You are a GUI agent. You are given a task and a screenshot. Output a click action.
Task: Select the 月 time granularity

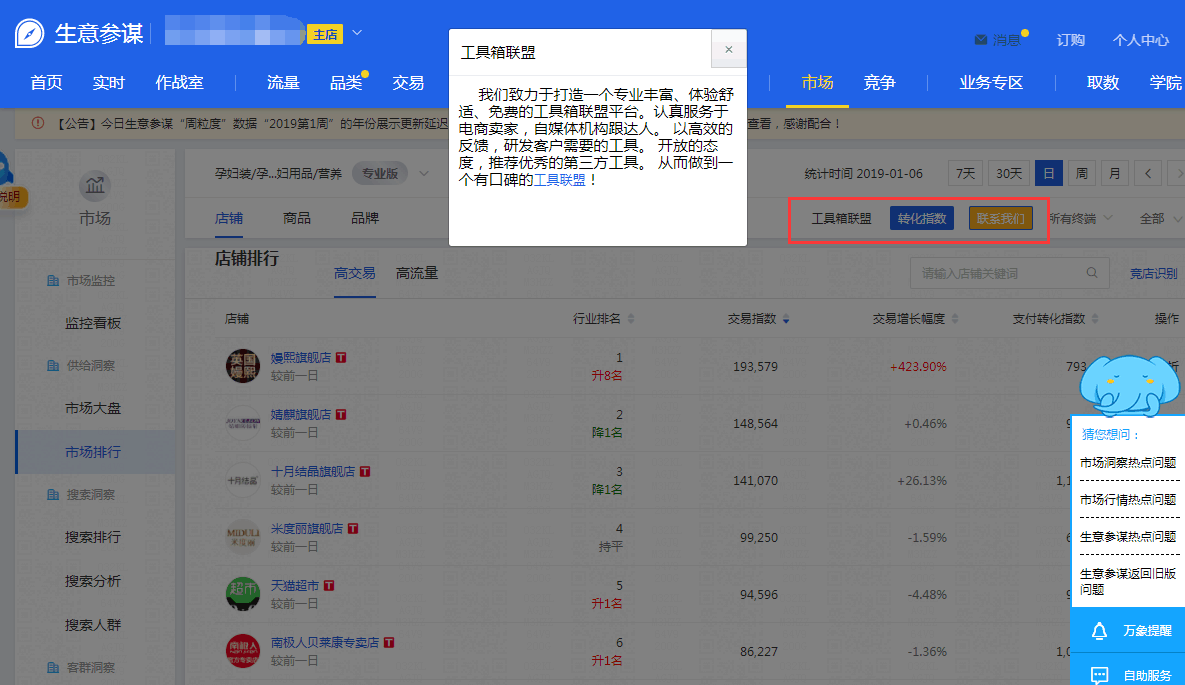point(1115,173)
